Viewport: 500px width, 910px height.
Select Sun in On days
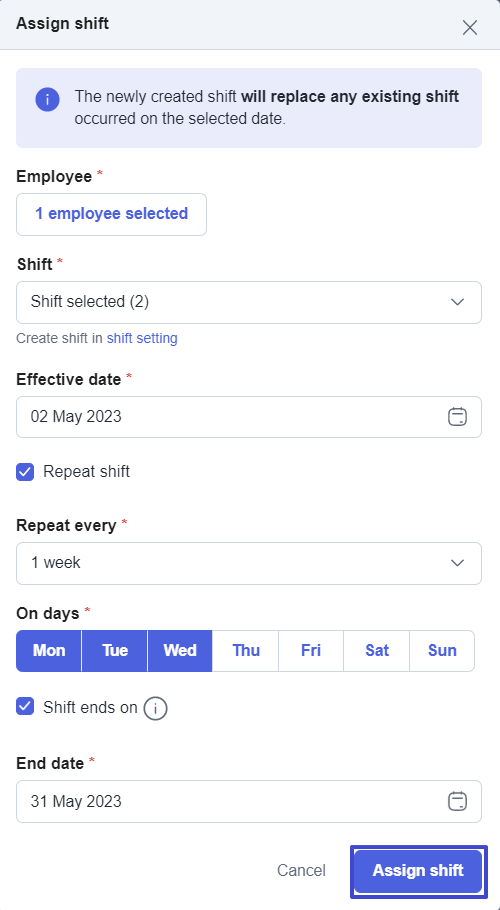[x=442, y=651]
